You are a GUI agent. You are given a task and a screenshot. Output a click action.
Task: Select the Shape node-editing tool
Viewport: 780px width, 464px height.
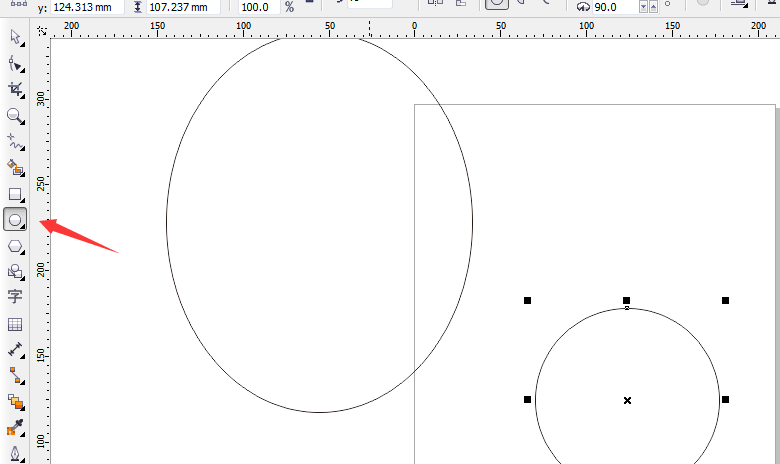click(15, 64)
